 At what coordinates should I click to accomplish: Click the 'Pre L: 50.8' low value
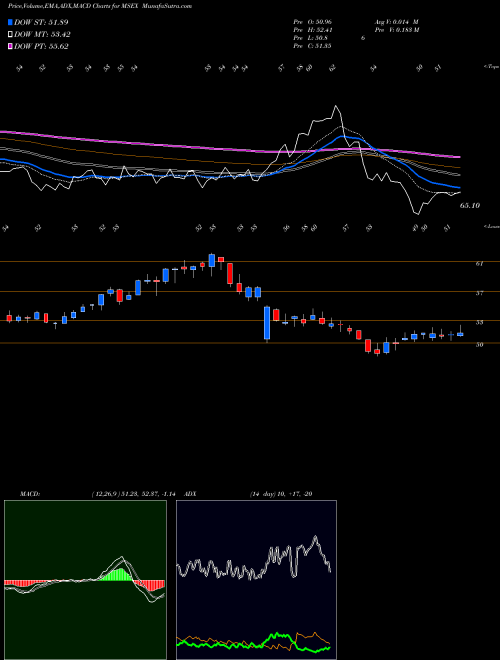[310, 38]
